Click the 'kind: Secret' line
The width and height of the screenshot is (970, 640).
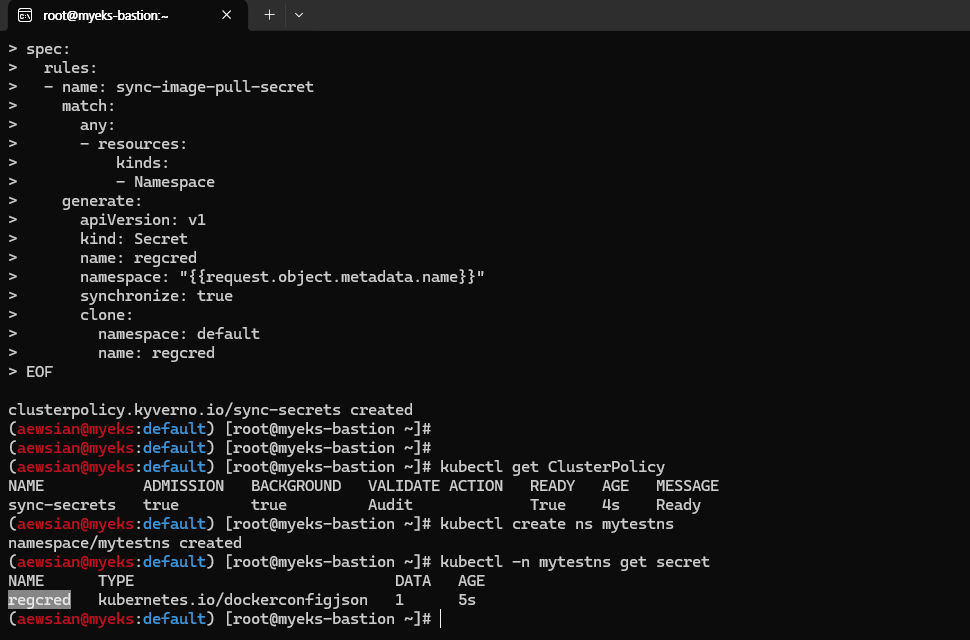[134, 239]
